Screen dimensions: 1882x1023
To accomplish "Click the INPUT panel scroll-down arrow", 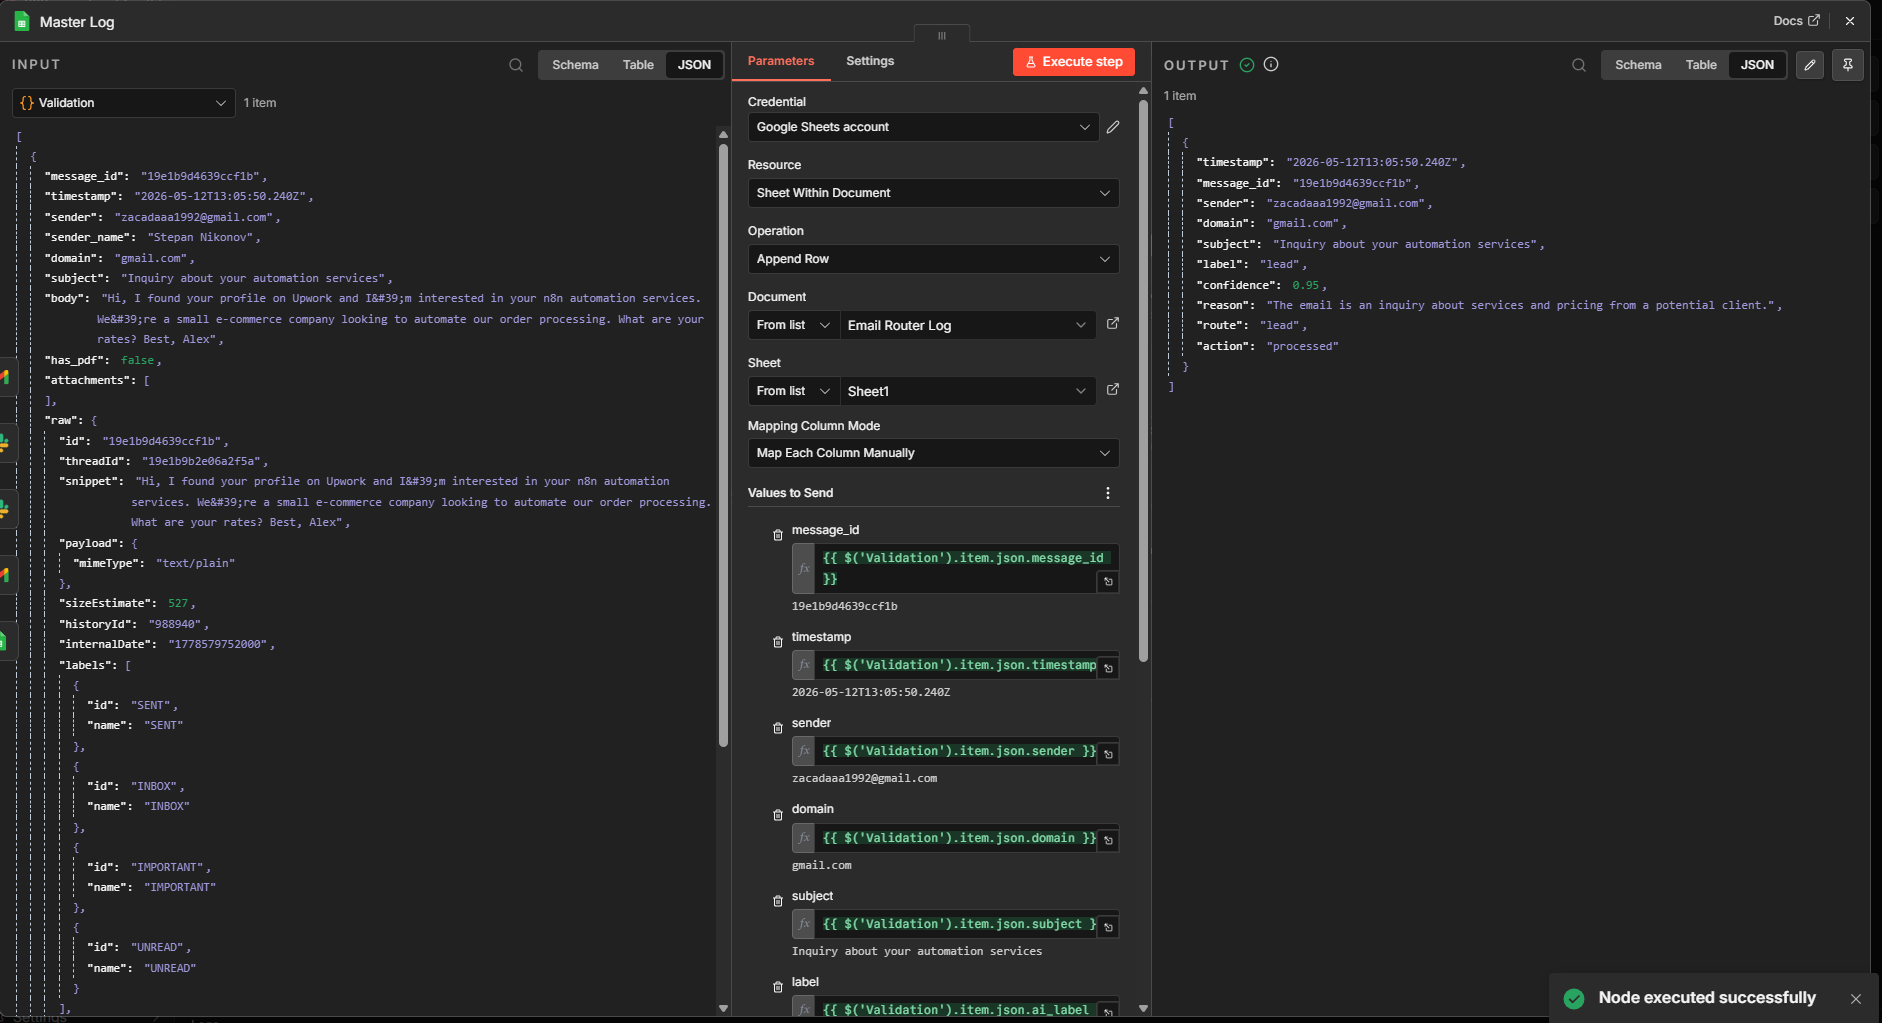I will click(x=723, y=1008).
